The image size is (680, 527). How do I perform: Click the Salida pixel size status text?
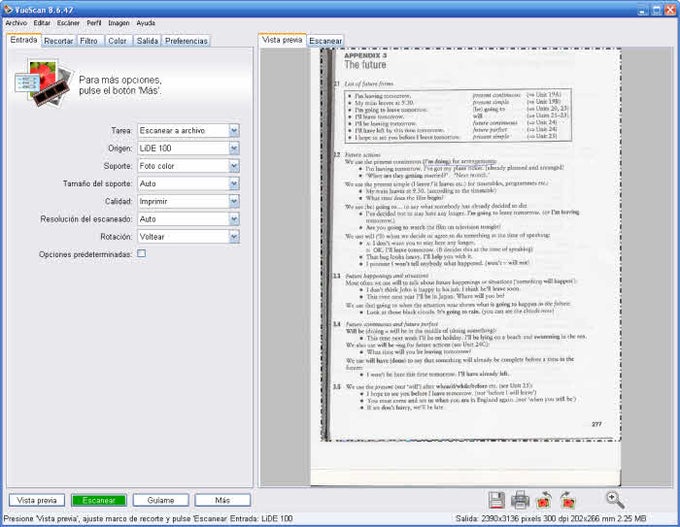pyautogui.click(x=551, y=518)
